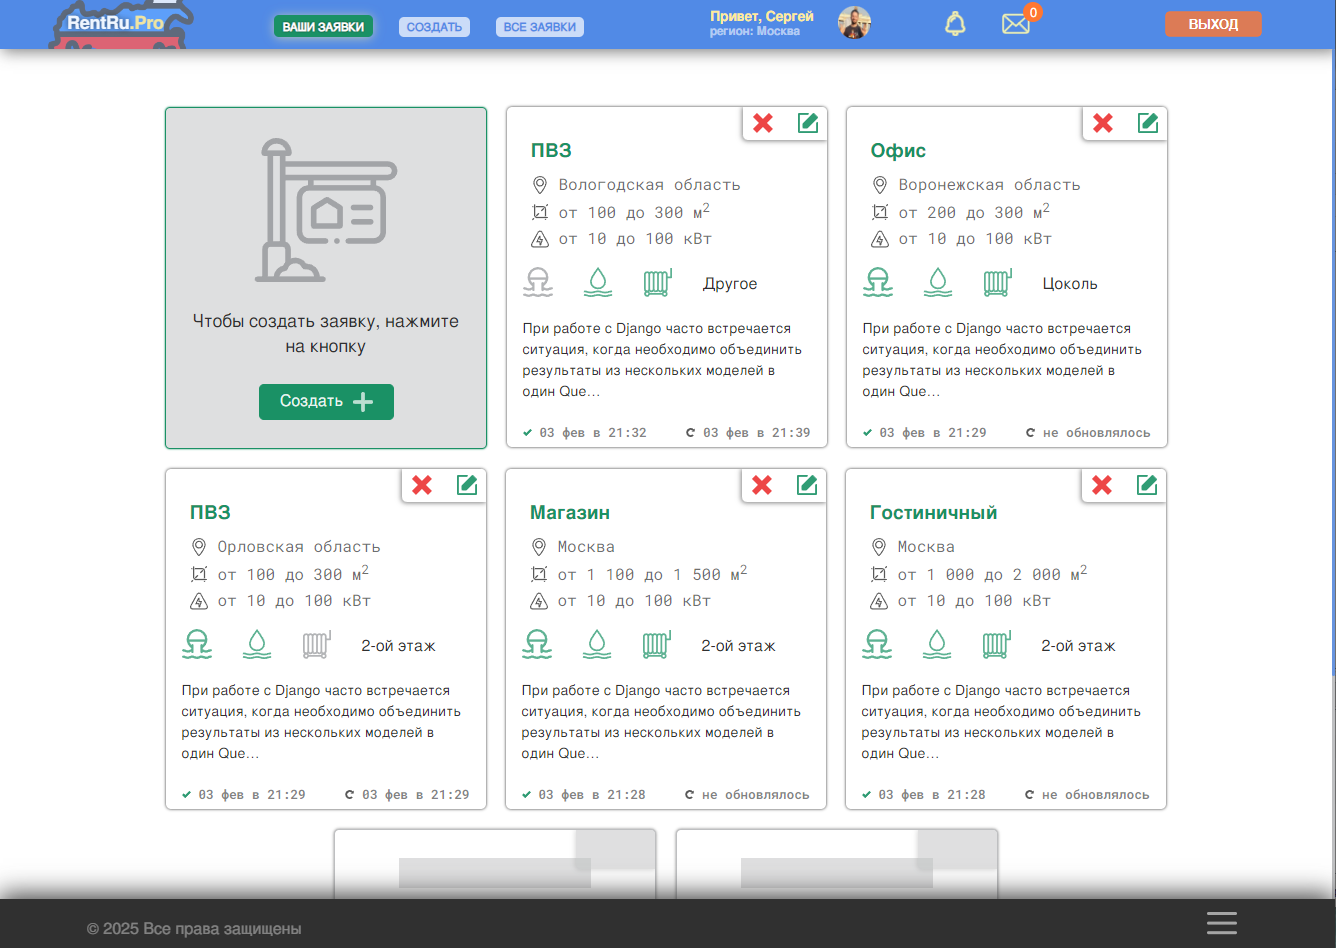1336x948 pixels.
Task: Edit the ПВЗ Вологодская область request
Action: (808, 123)
